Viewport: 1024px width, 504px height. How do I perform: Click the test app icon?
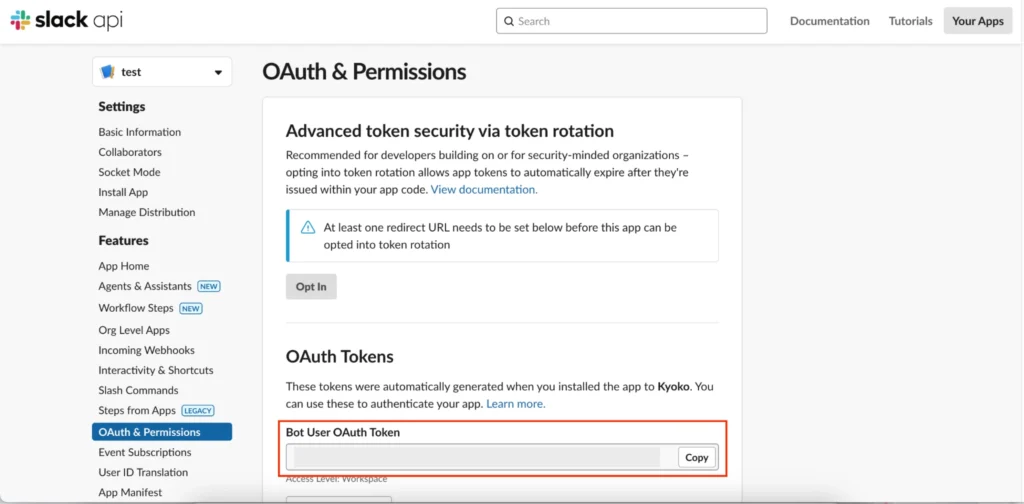[x=108, y=72]
